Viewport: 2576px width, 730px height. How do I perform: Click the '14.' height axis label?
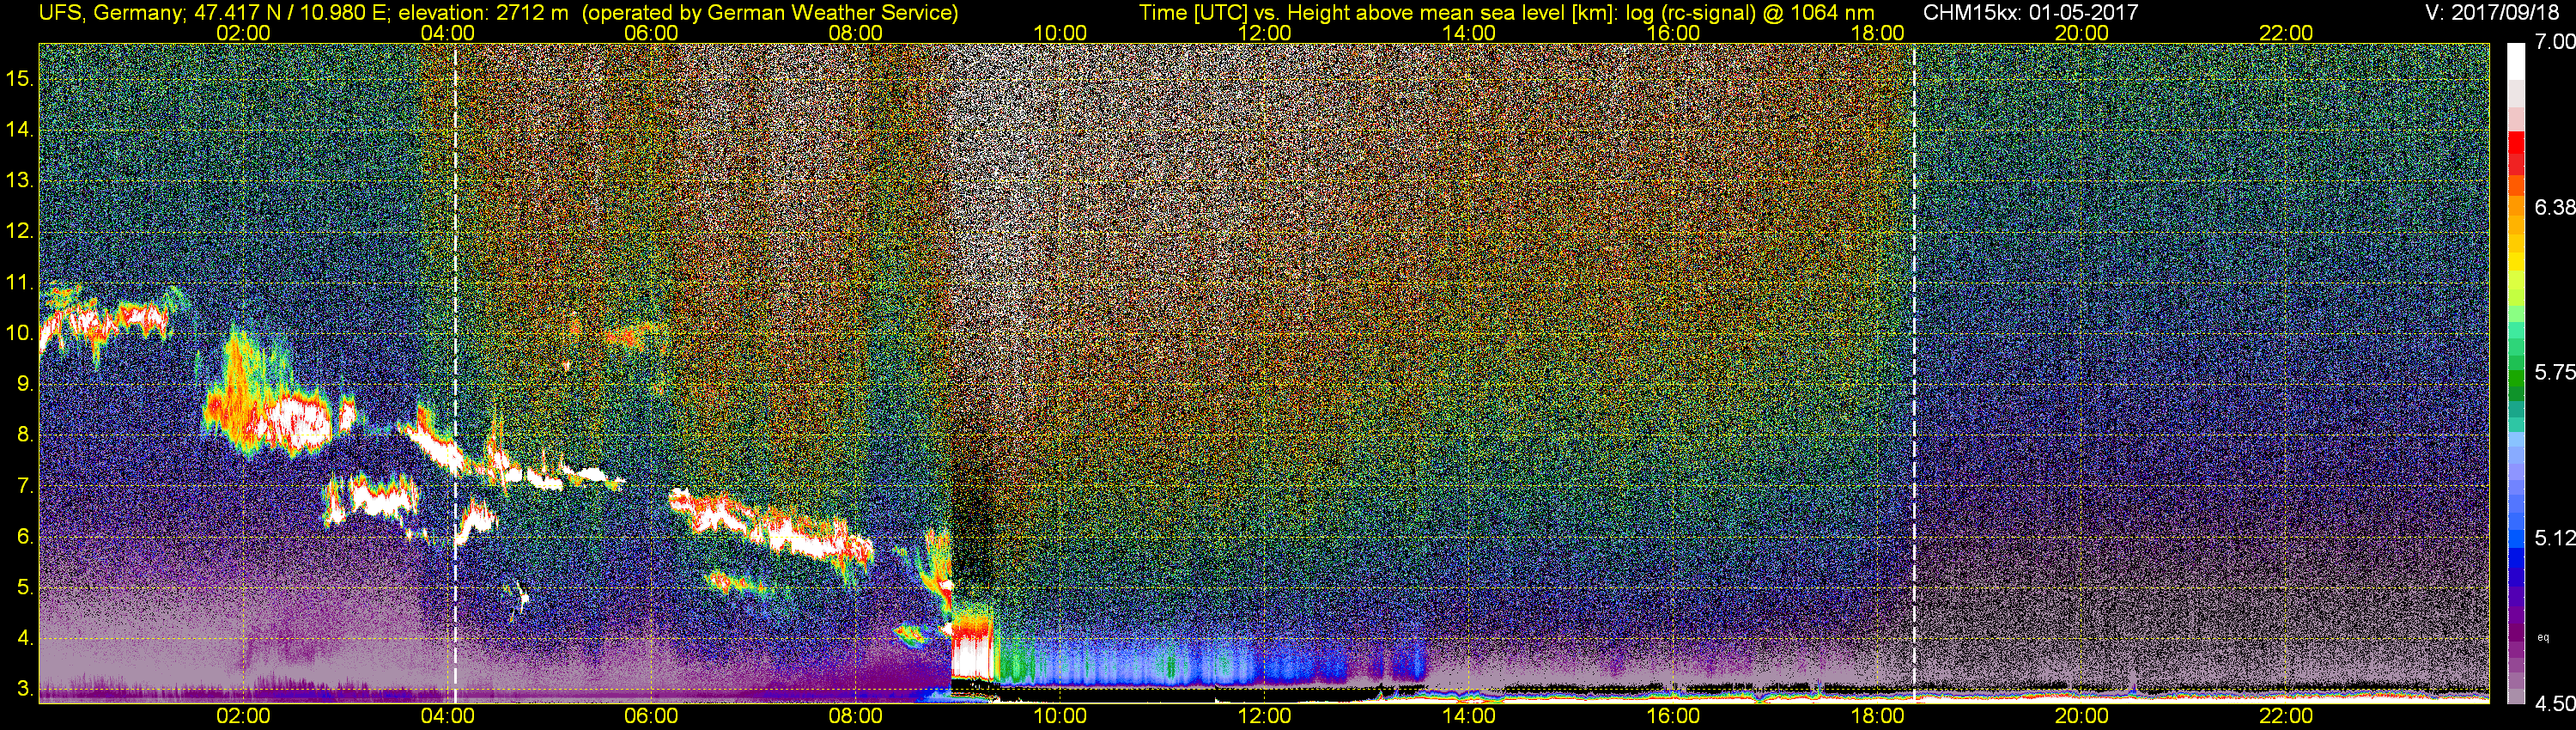click(x=20, y=129)
